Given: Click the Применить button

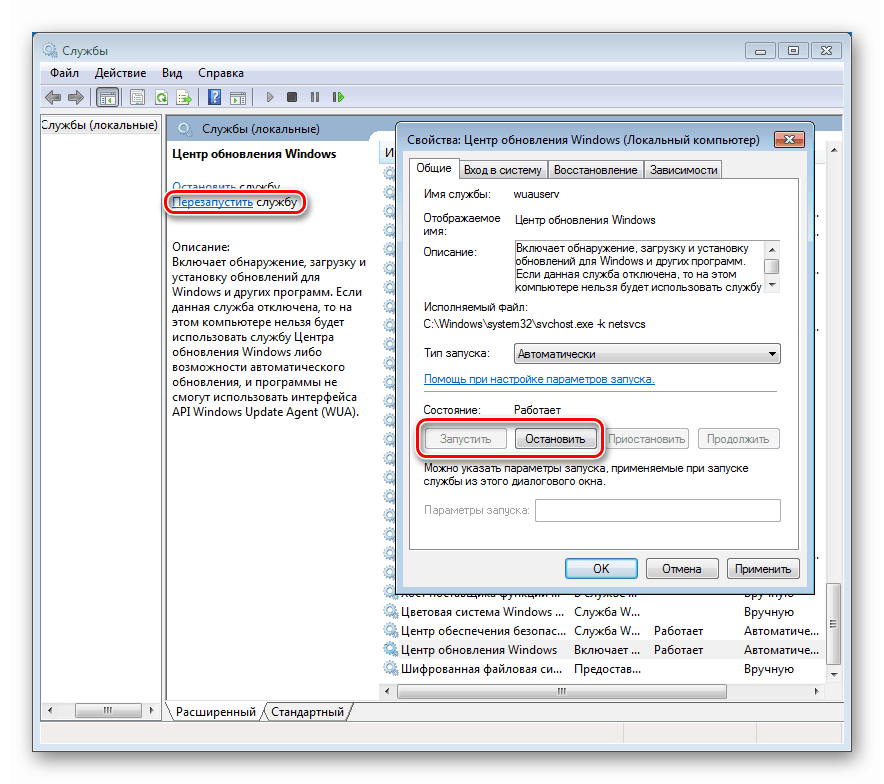Looking at the screenshot, I should pos(763,568).
